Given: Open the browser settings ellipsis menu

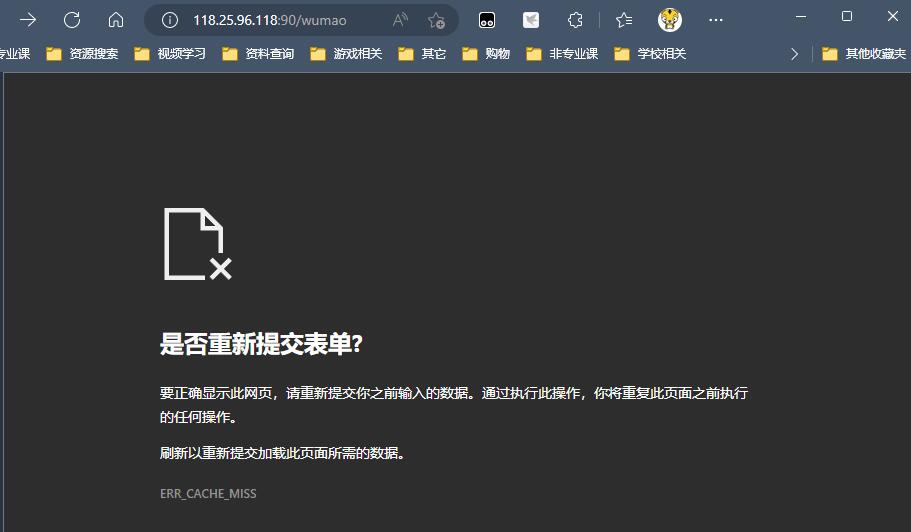Looking at the screenshot, I should [x=715, y=20].
